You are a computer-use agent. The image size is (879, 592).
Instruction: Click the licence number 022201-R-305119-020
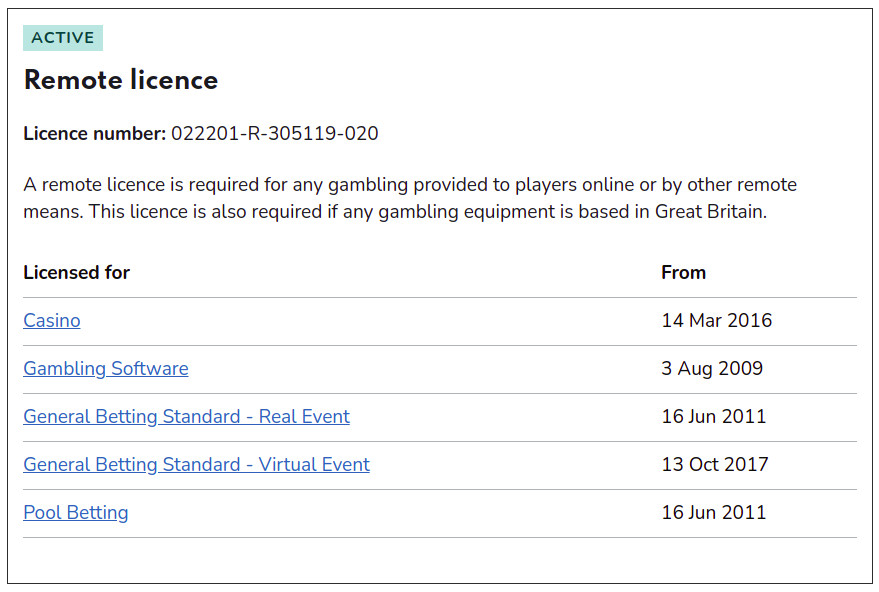pyautogui.click(x=275, y=134)
